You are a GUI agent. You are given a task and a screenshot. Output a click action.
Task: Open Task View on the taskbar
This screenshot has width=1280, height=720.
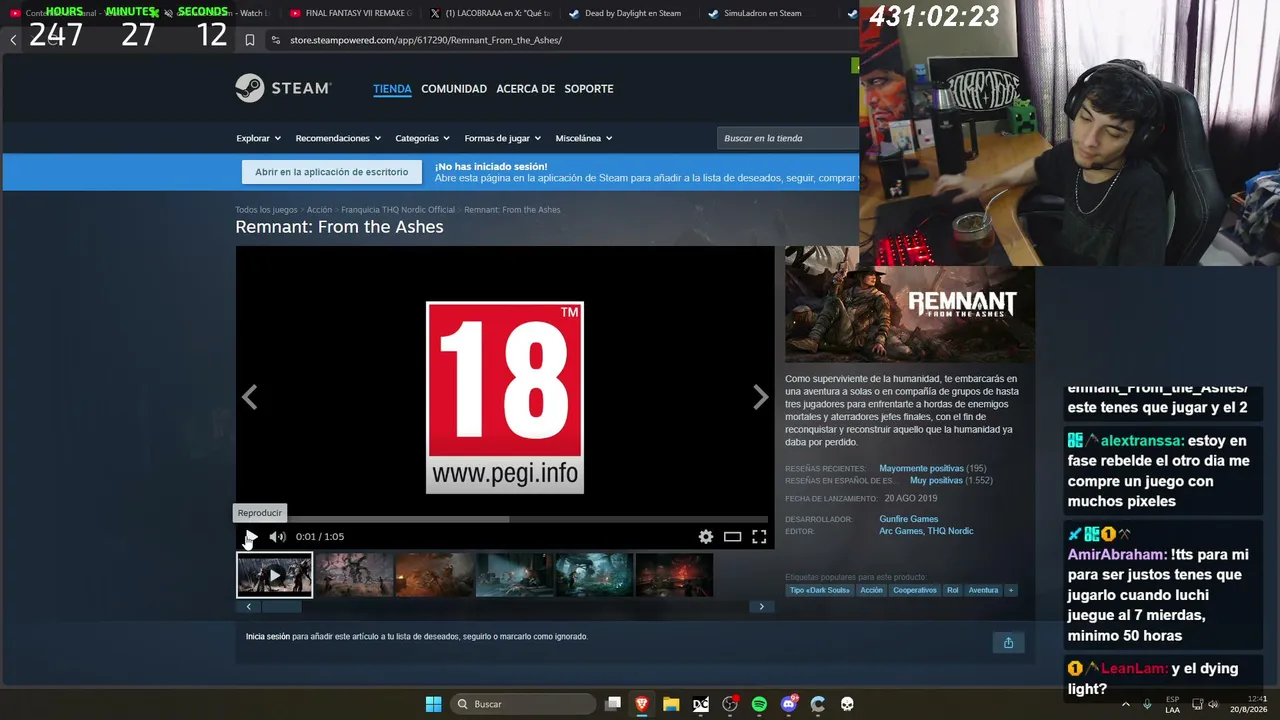(613, 704)
